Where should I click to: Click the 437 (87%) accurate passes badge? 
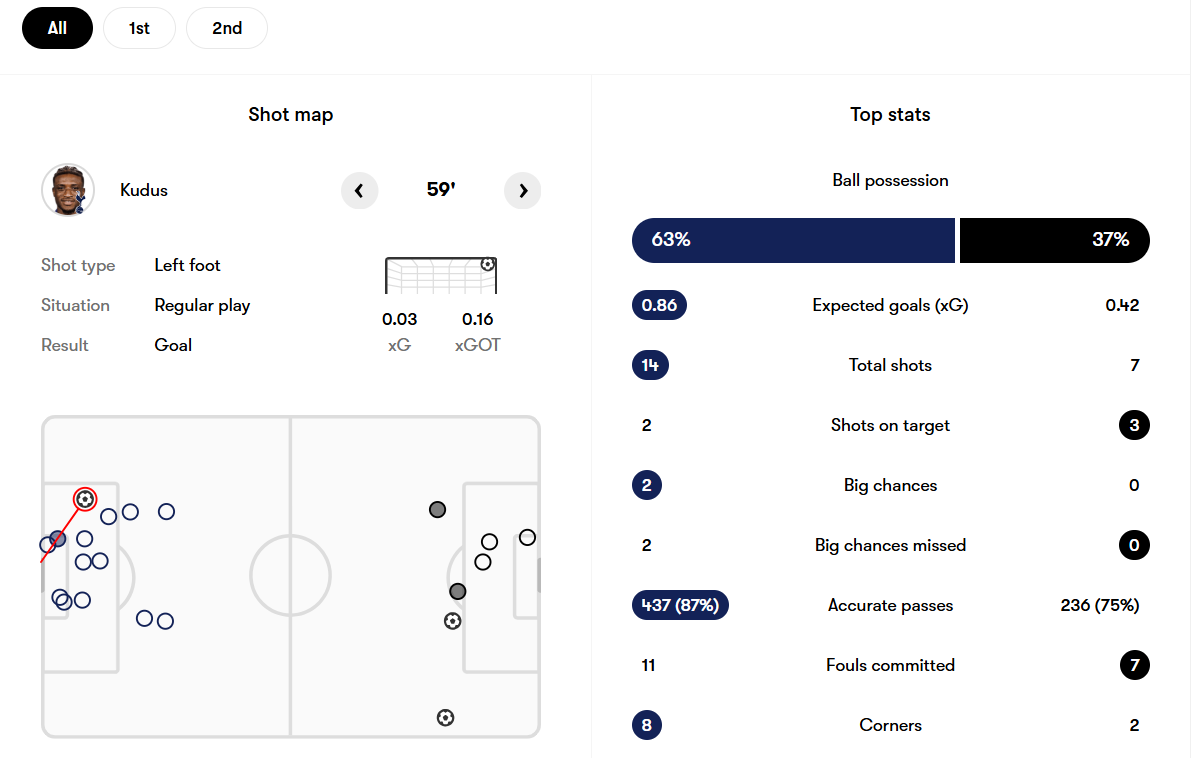pos(680,605)
